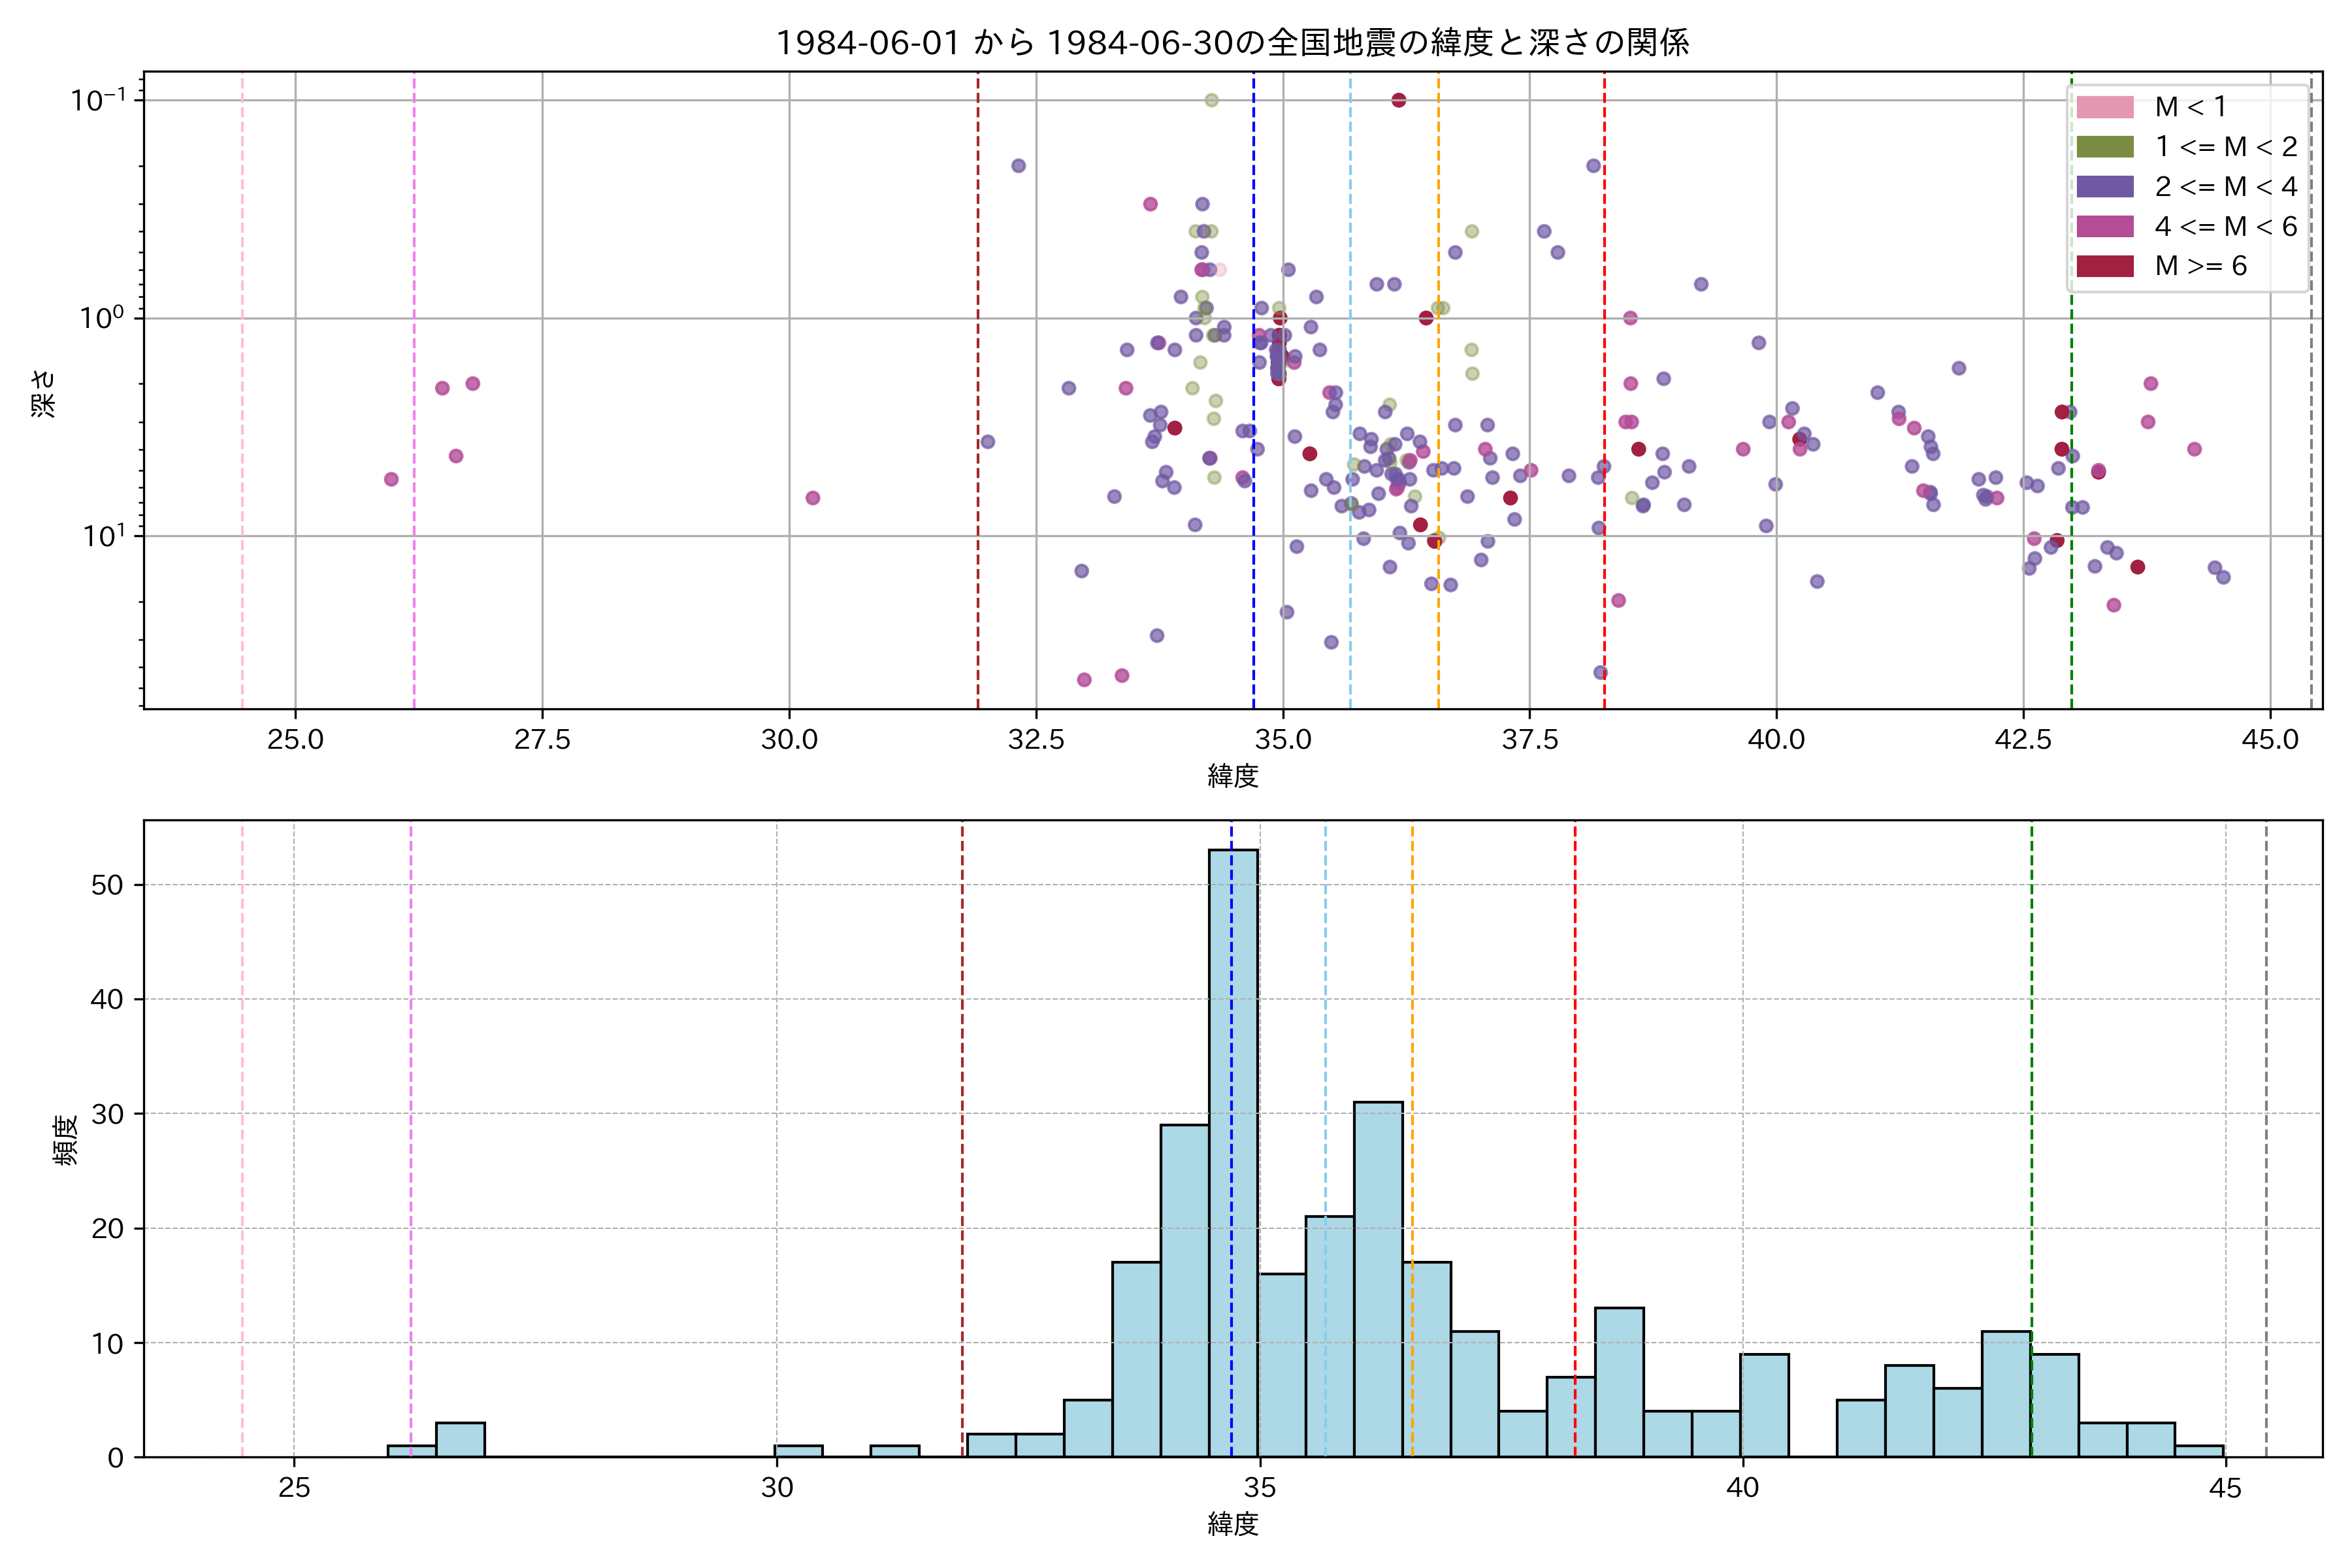Viewport: 2352px width, 1568px height.
Task: Click the 50 tick label on the histogram y-axis
Action: pos(107,885)
